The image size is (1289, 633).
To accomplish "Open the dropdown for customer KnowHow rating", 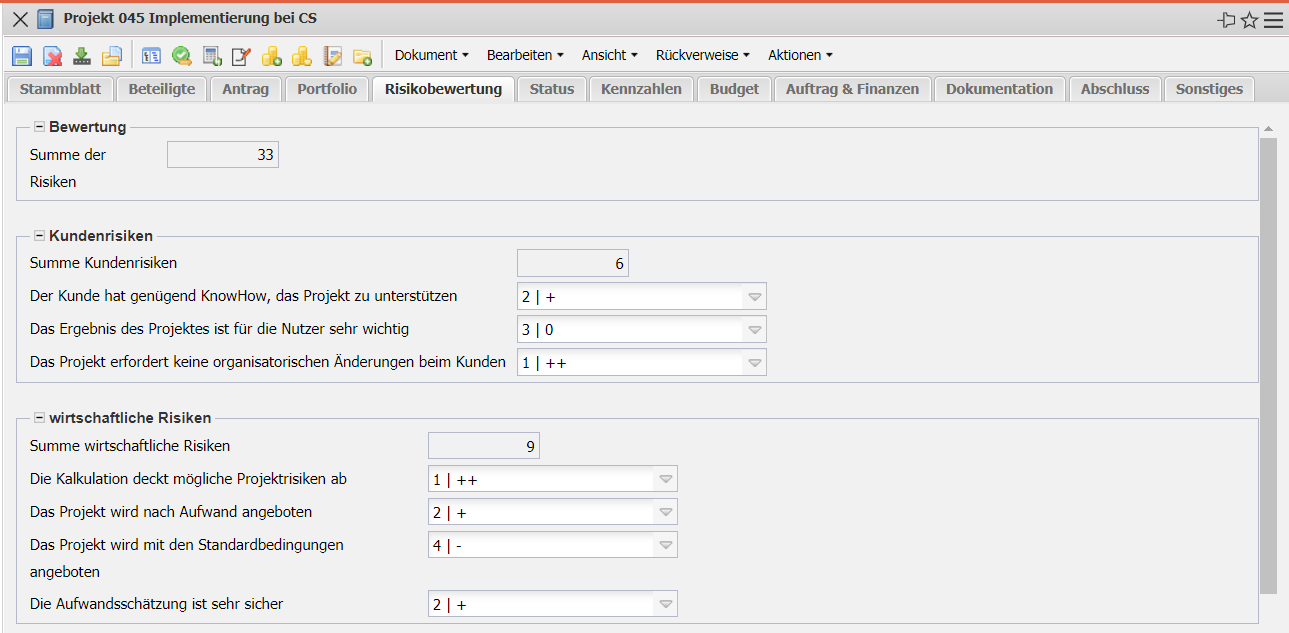I will point(755,297).
